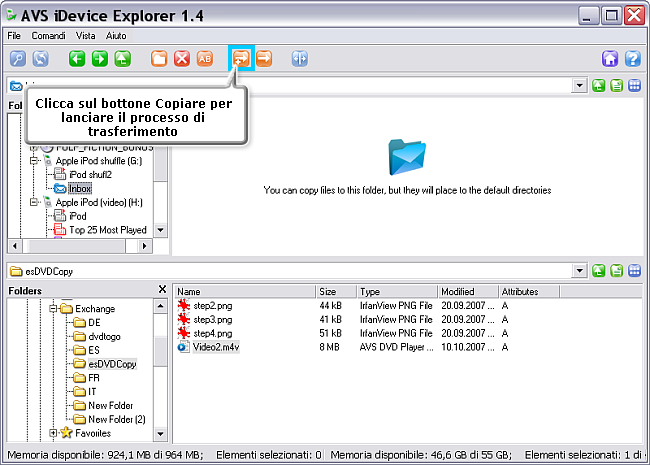
Task: Select the New Folder (2) item
Action: (x=117, y=419)
